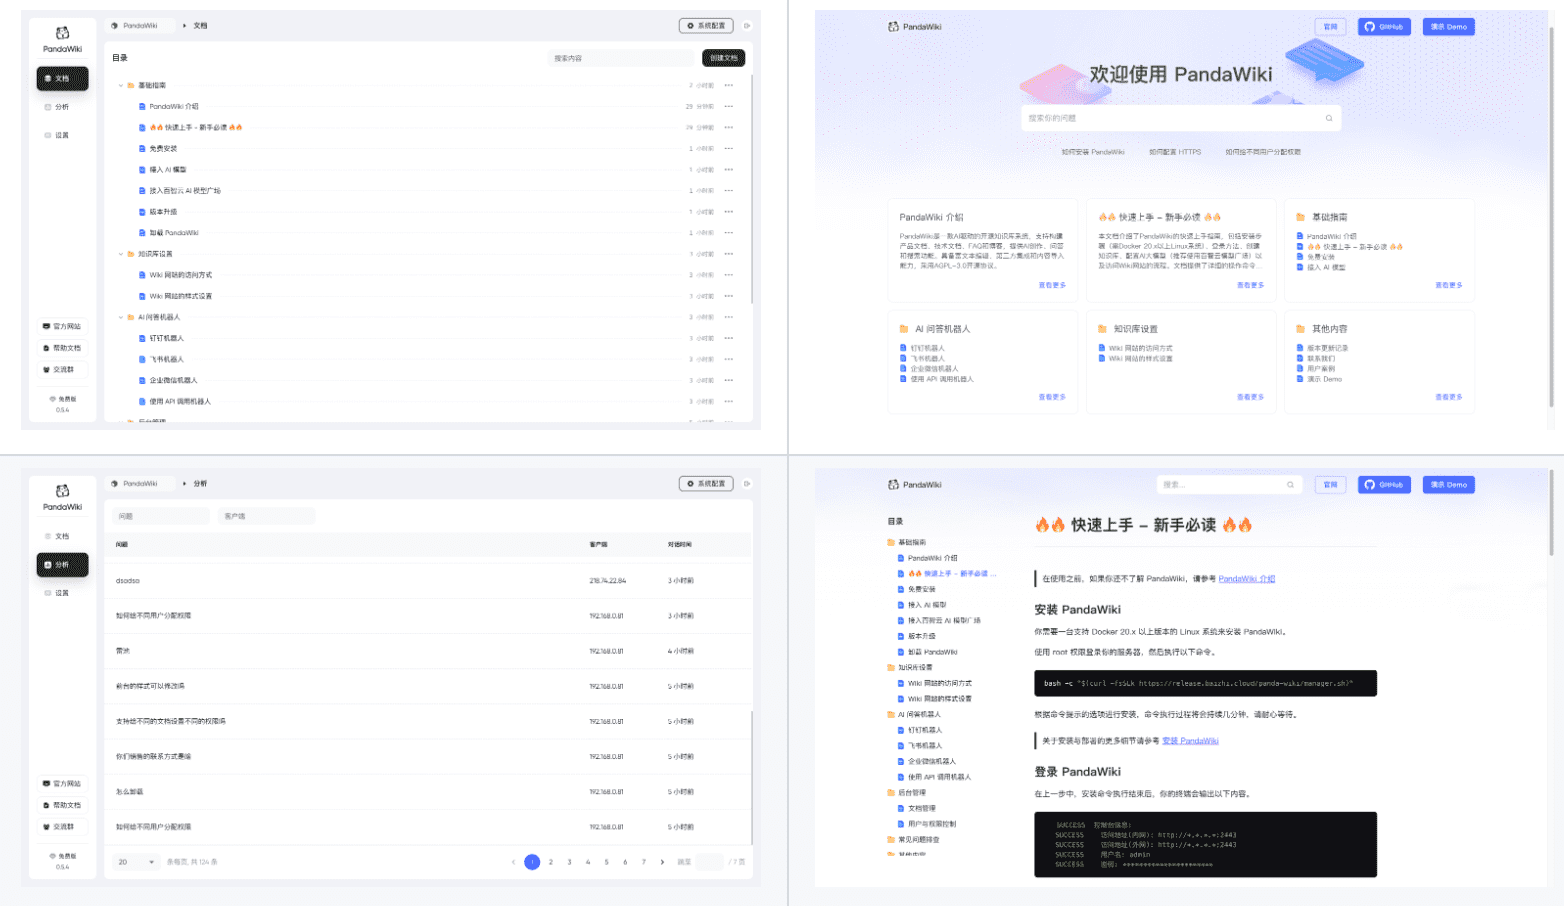Image resolution: width=1564 pixels, height=906 pixels.
Task: Select 怎么卸载 question row in analysis table
Action: 428,792
